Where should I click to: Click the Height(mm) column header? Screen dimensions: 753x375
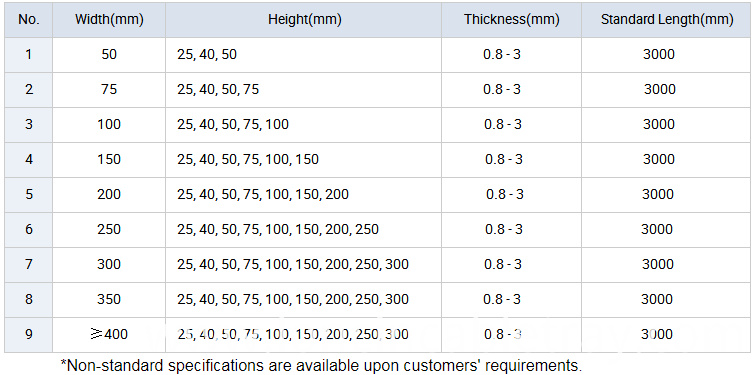304,20
